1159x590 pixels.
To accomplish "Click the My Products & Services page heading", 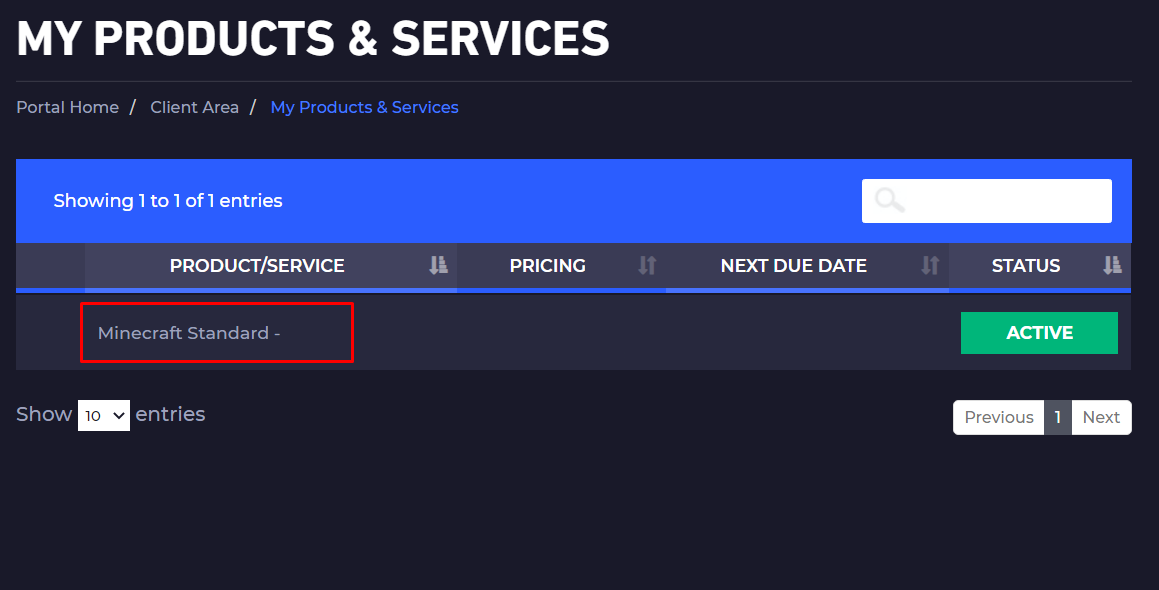I will (313, 39).
